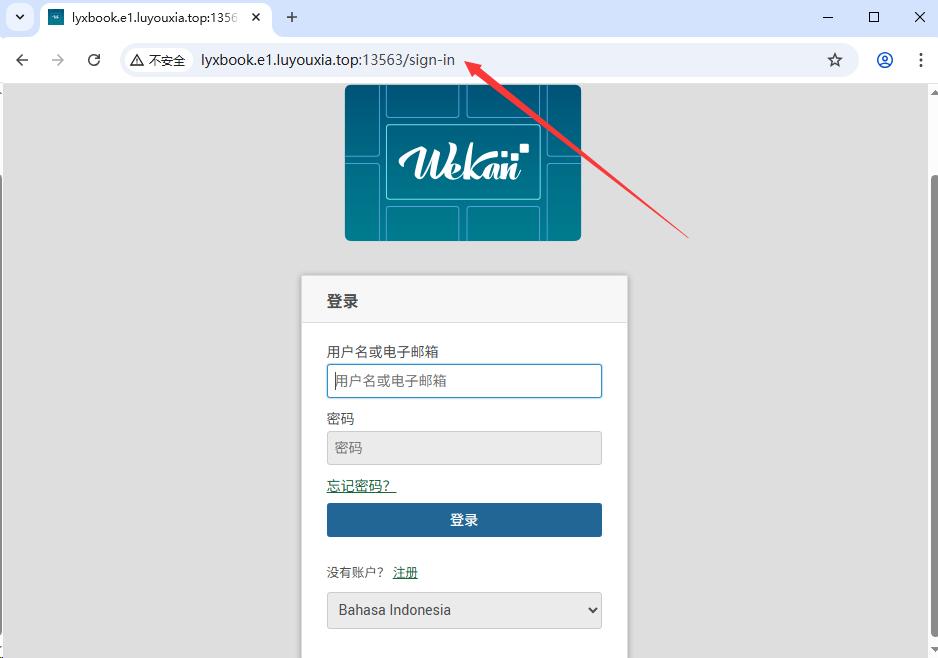Open the 不安全 site security info
Image resolution: width=938 pixels, height=658 pixels.
click(x=159, y=60)
